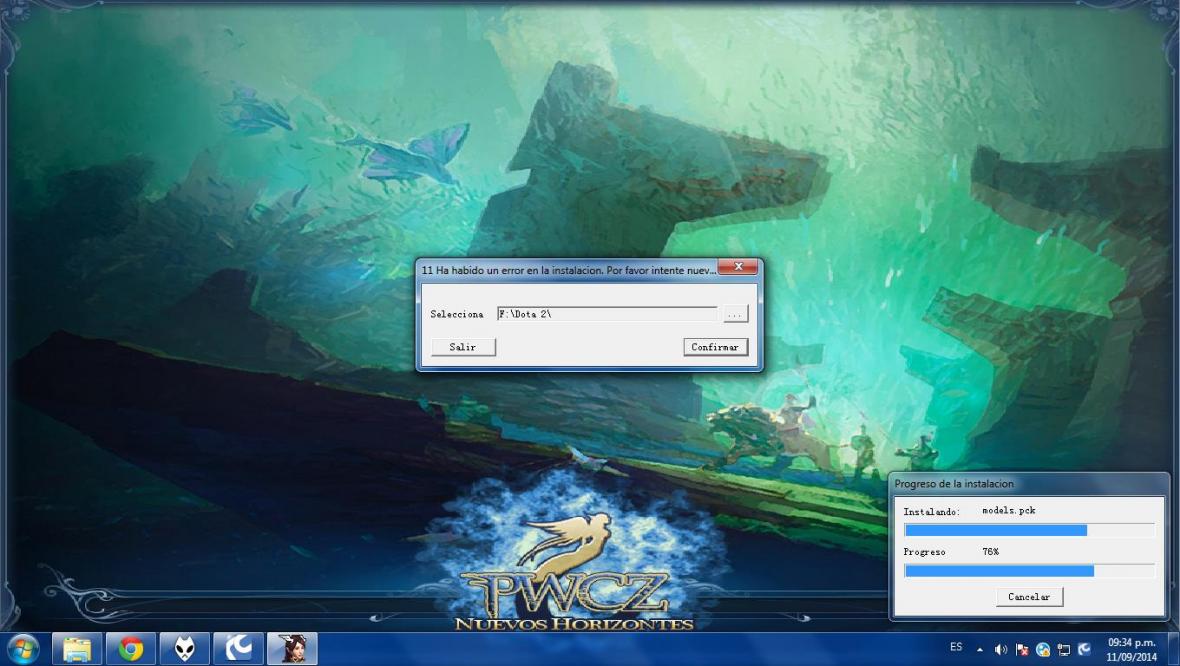This screenshot has width=1180, height=666.
Task: Open the crescent moon app on taskbar
Action: [x=239, y=649]
